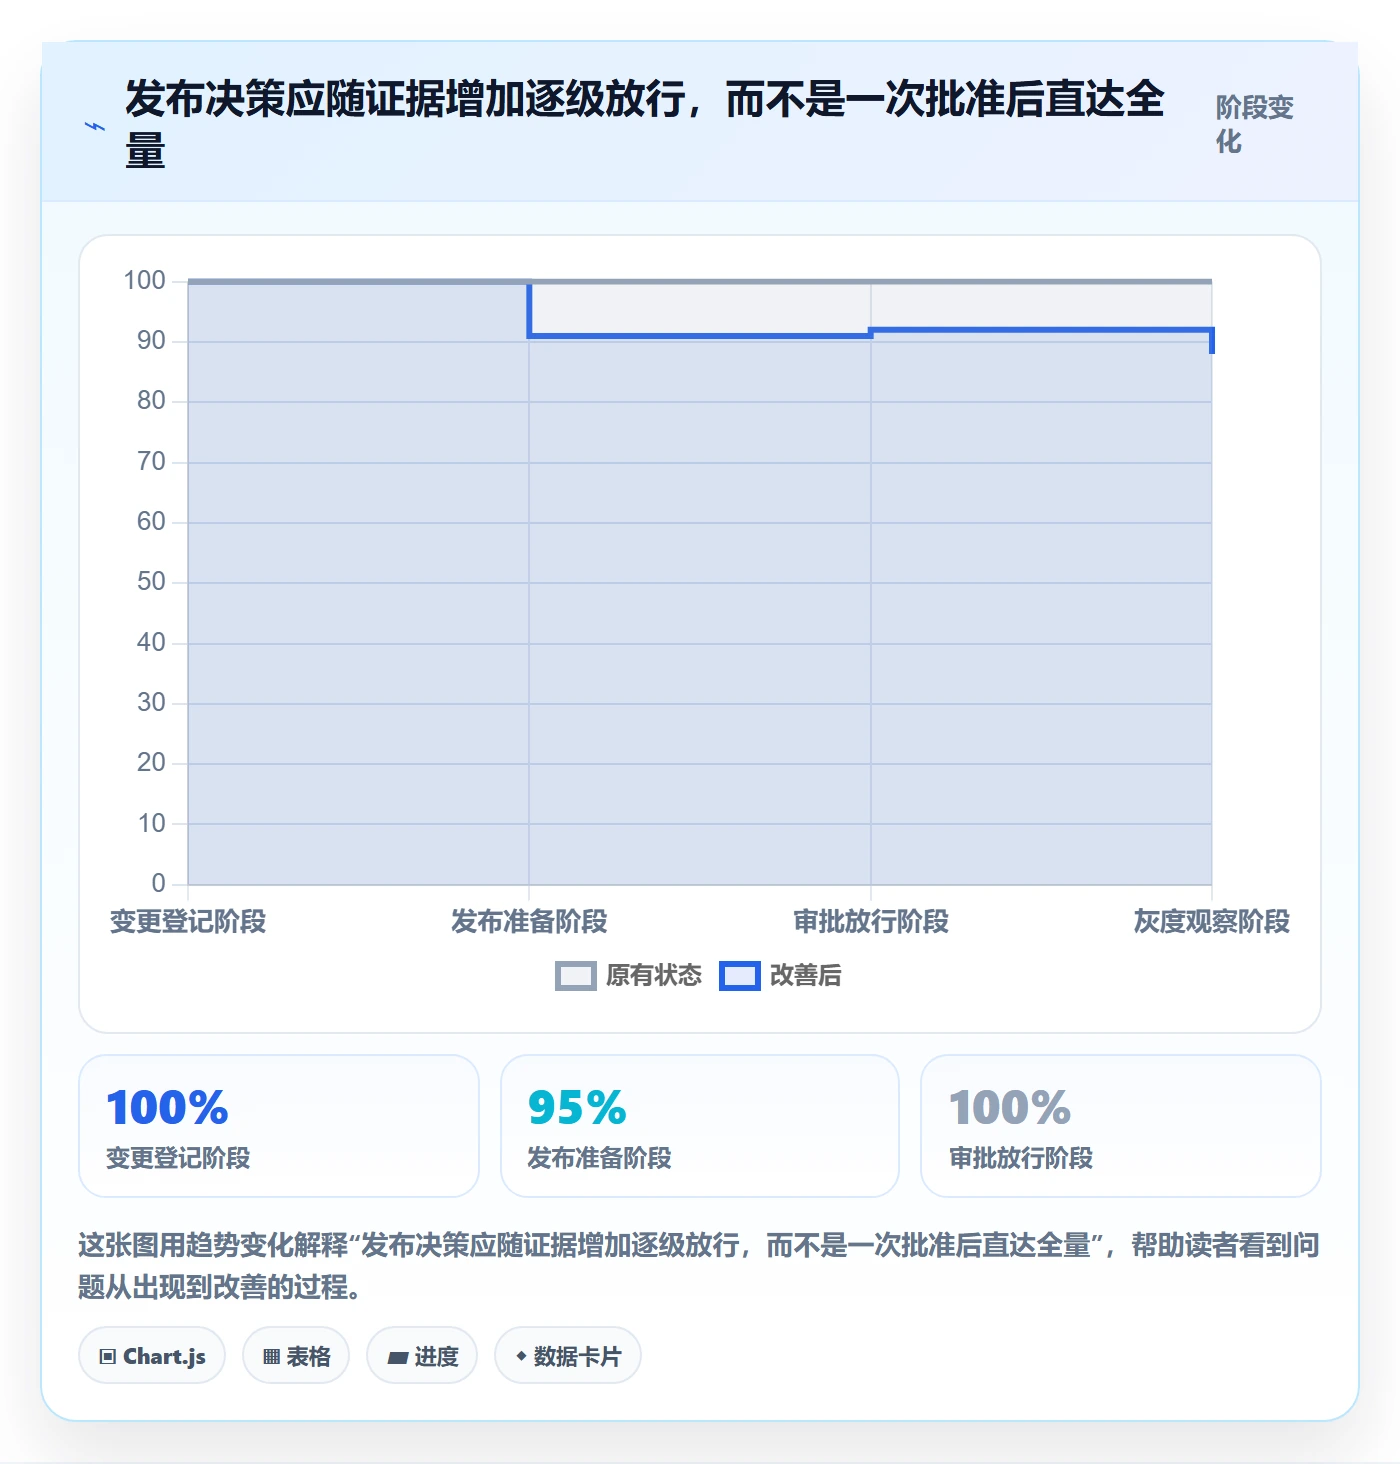Click the 90 y-axis tick label

coord(151,340)
